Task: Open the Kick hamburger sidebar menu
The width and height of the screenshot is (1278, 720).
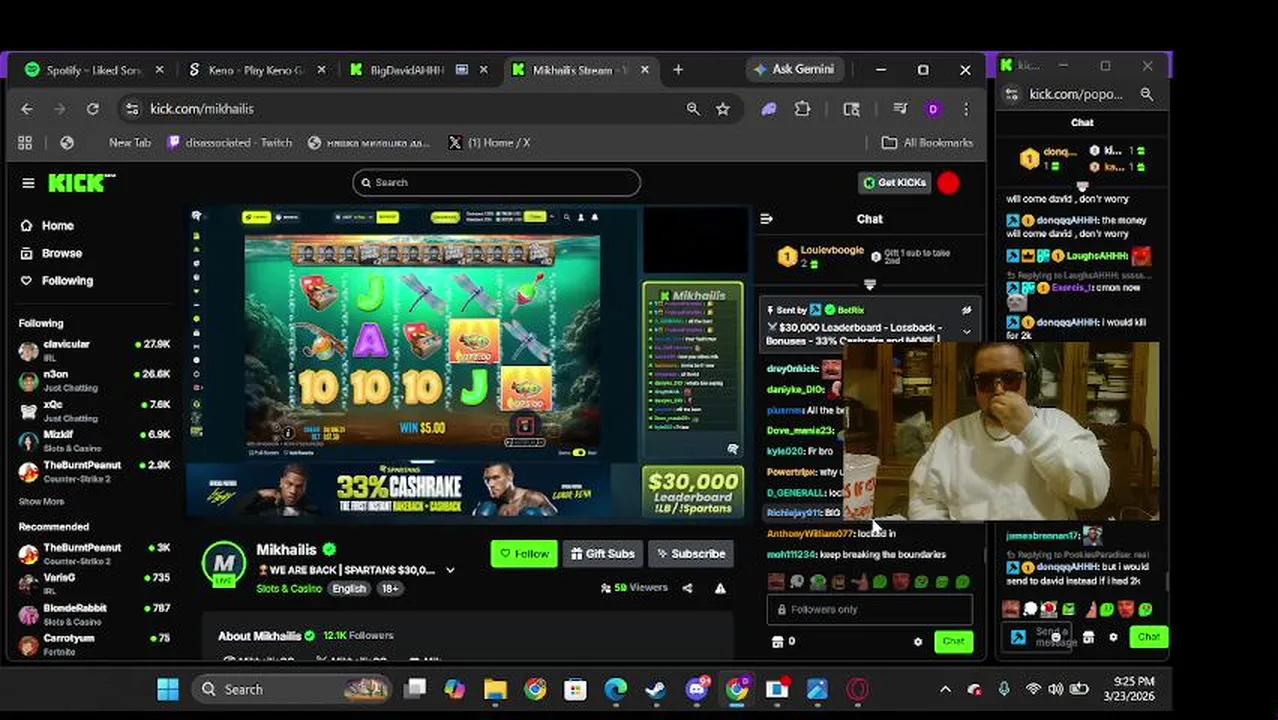Action: [x=28, y=183]
